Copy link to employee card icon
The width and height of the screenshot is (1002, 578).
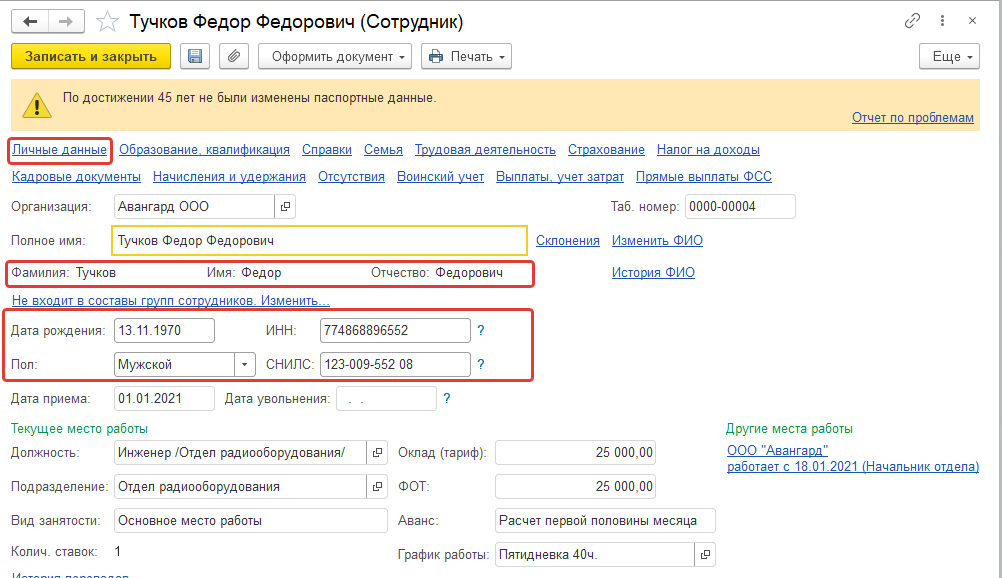[x=911, y=21]
